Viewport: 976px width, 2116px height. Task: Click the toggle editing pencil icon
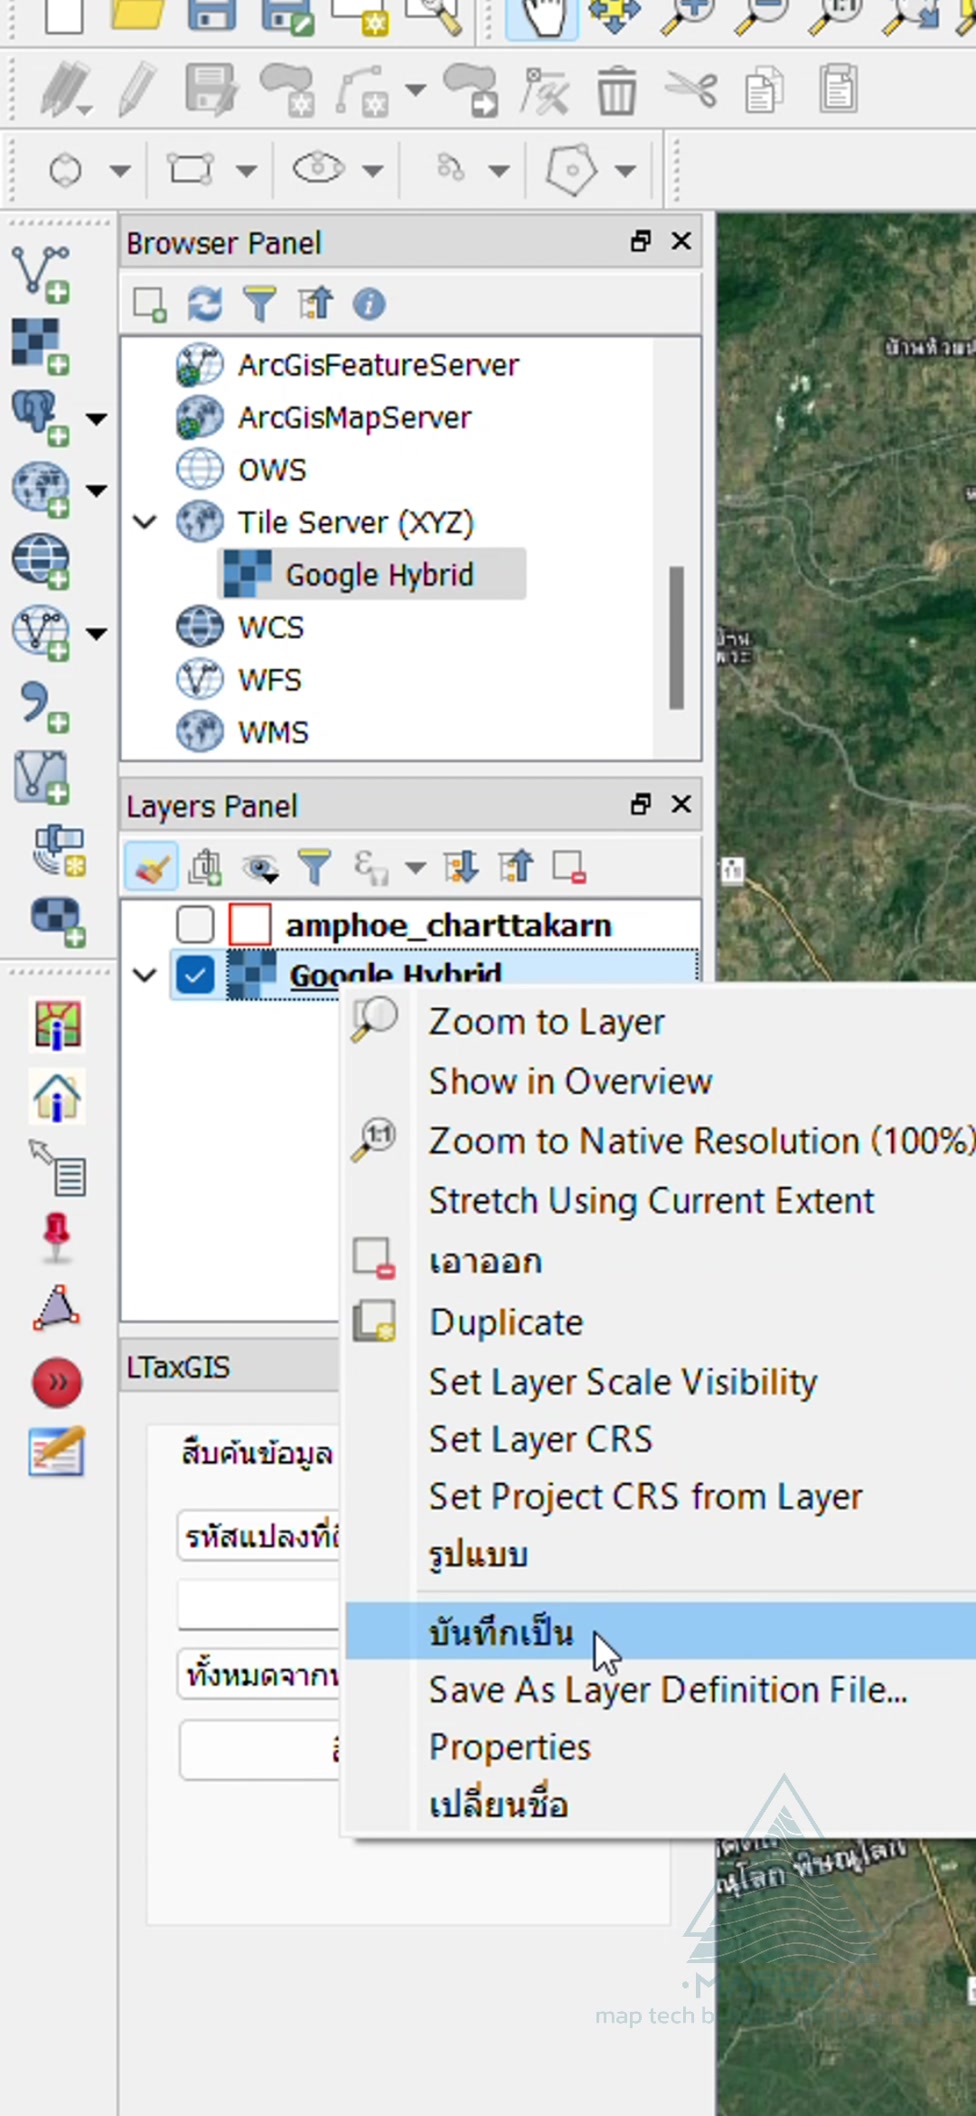pos(138,90)
